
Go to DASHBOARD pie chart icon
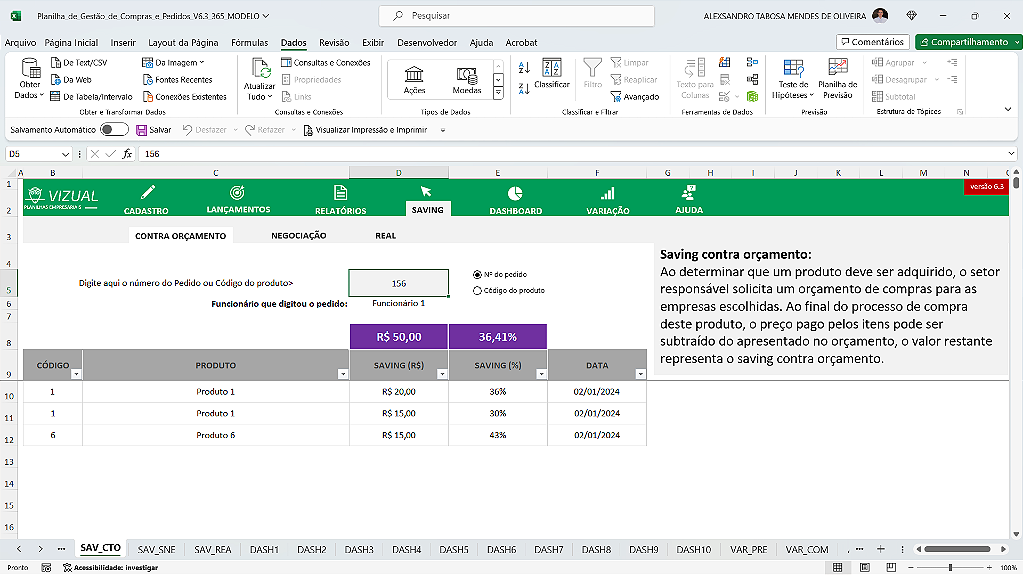515,192
